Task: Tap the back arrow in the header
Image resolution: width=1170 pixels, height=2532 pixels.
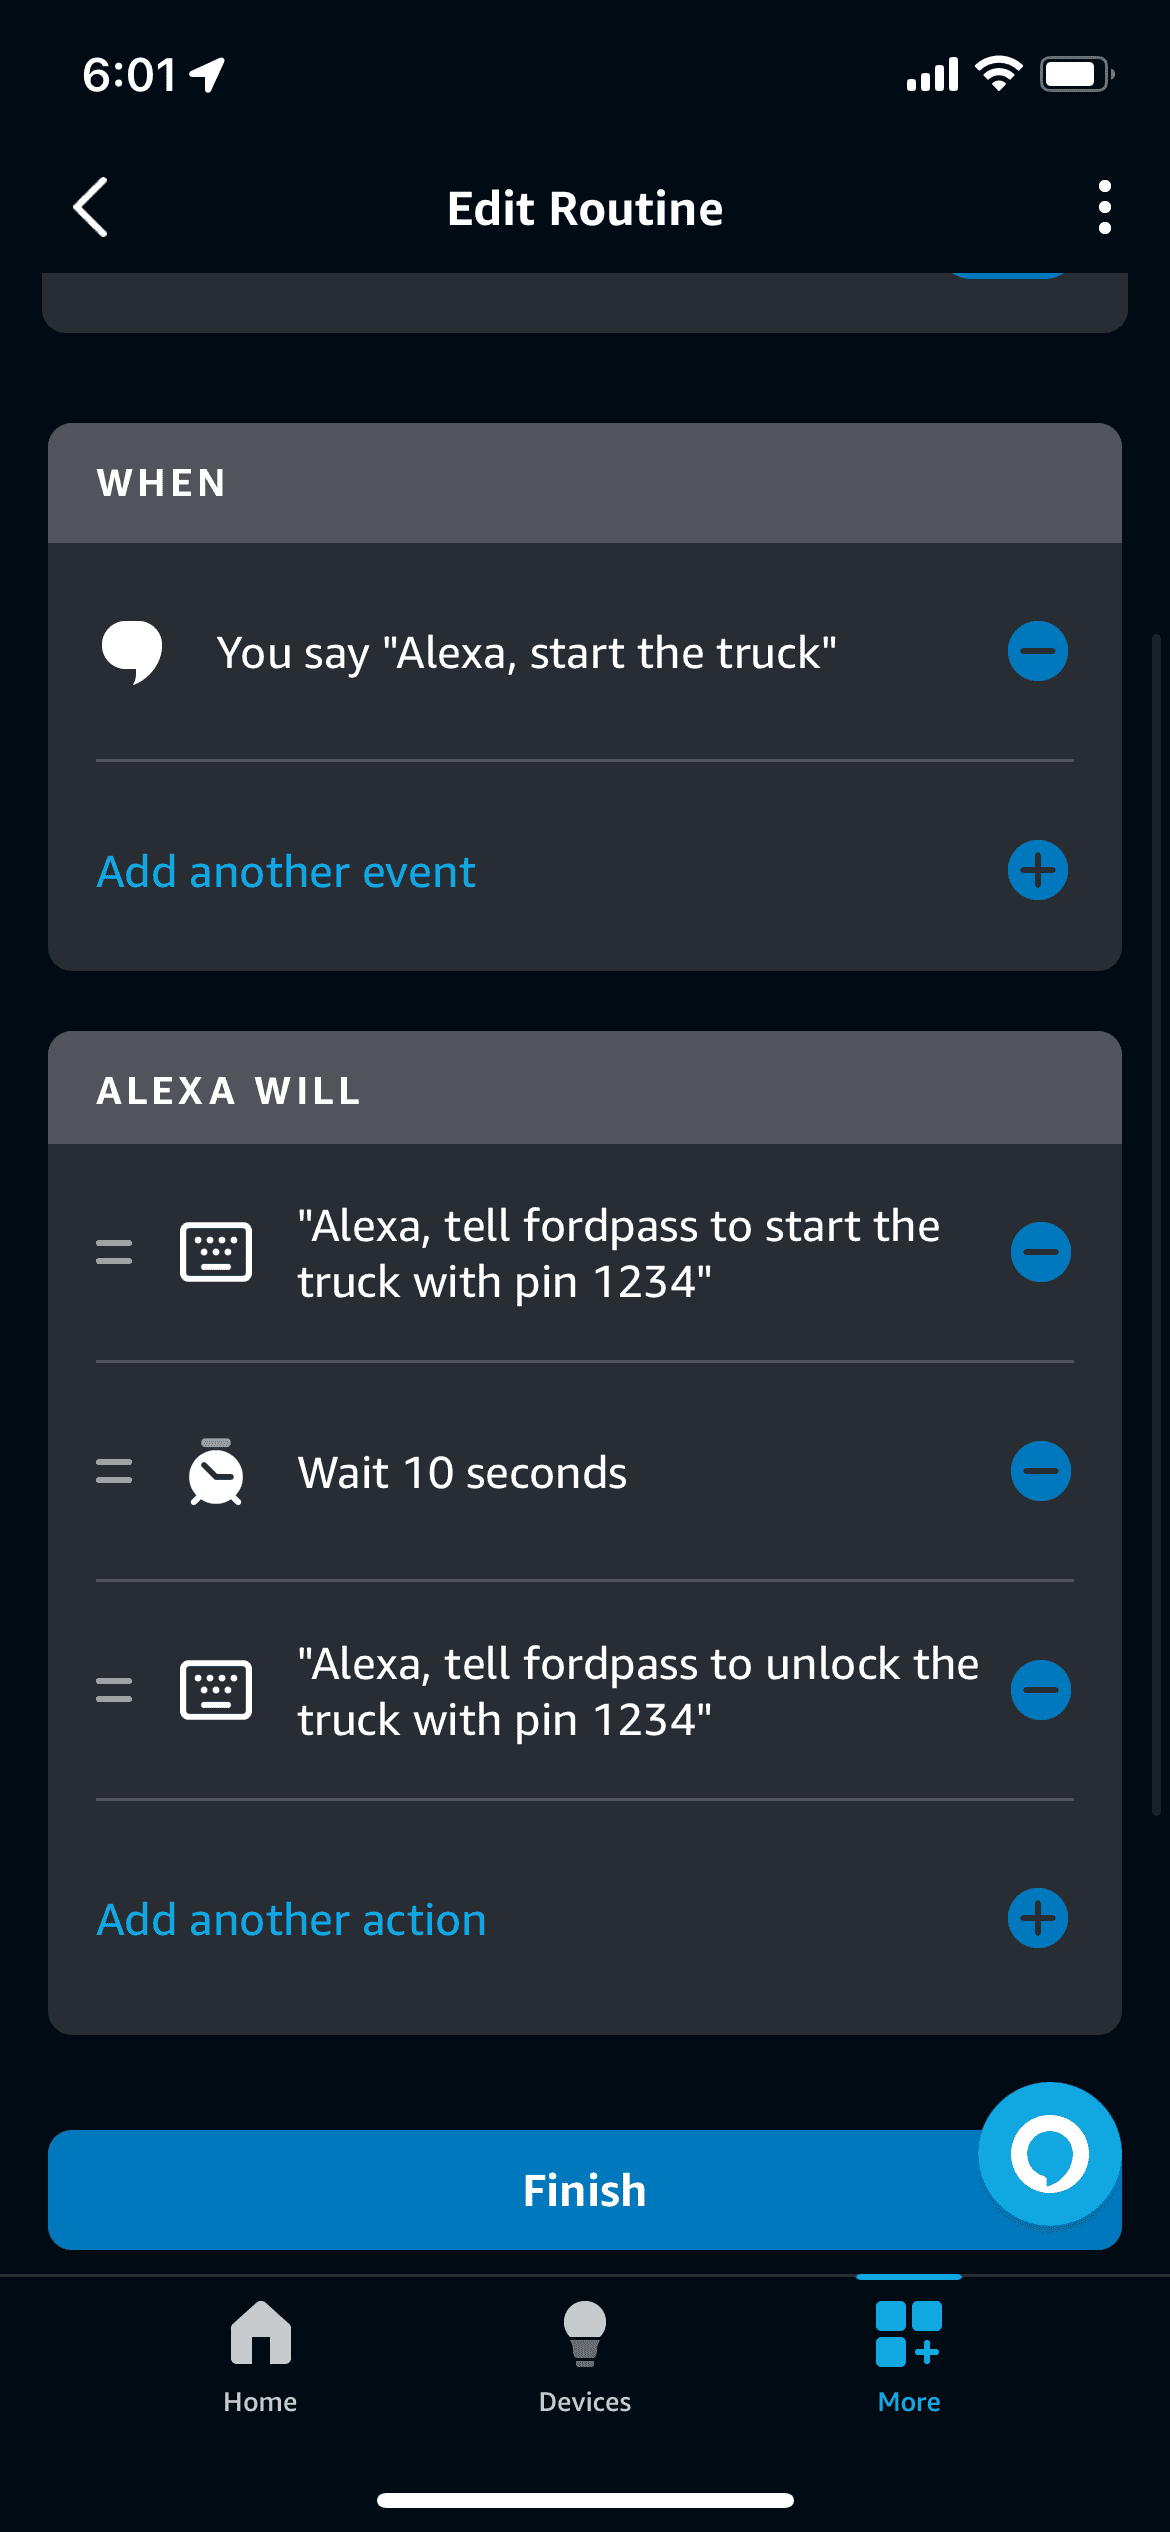Action: (91, 208)
